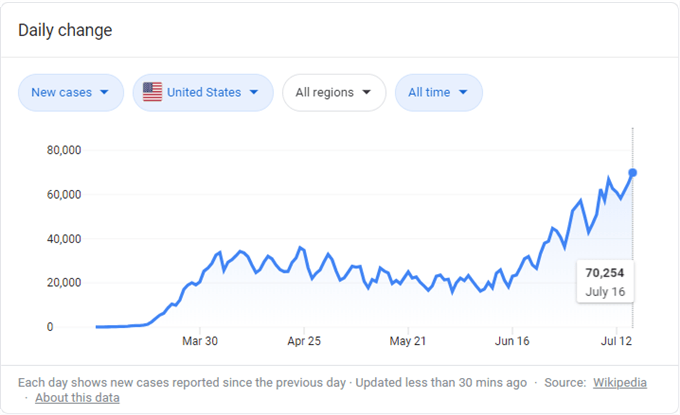Change the All time range selector
The height and width of the screenshot is (415, 680).
click(438, 92)
